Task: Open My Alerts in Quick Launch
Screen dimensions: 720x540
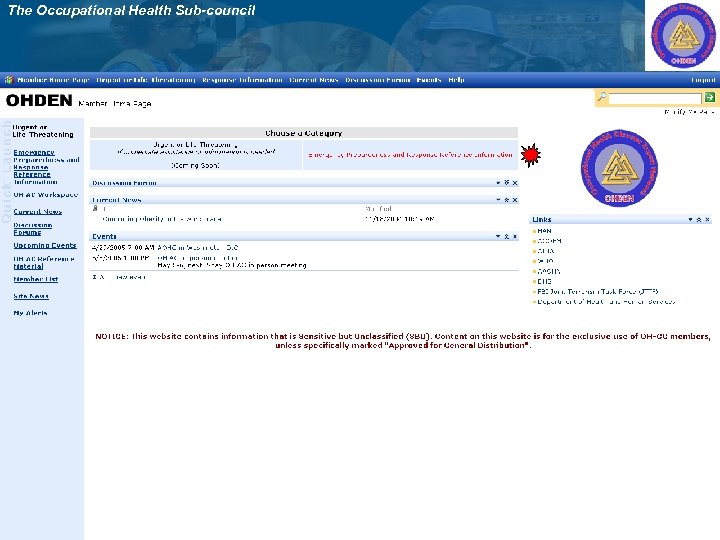Action: (30, 313)
